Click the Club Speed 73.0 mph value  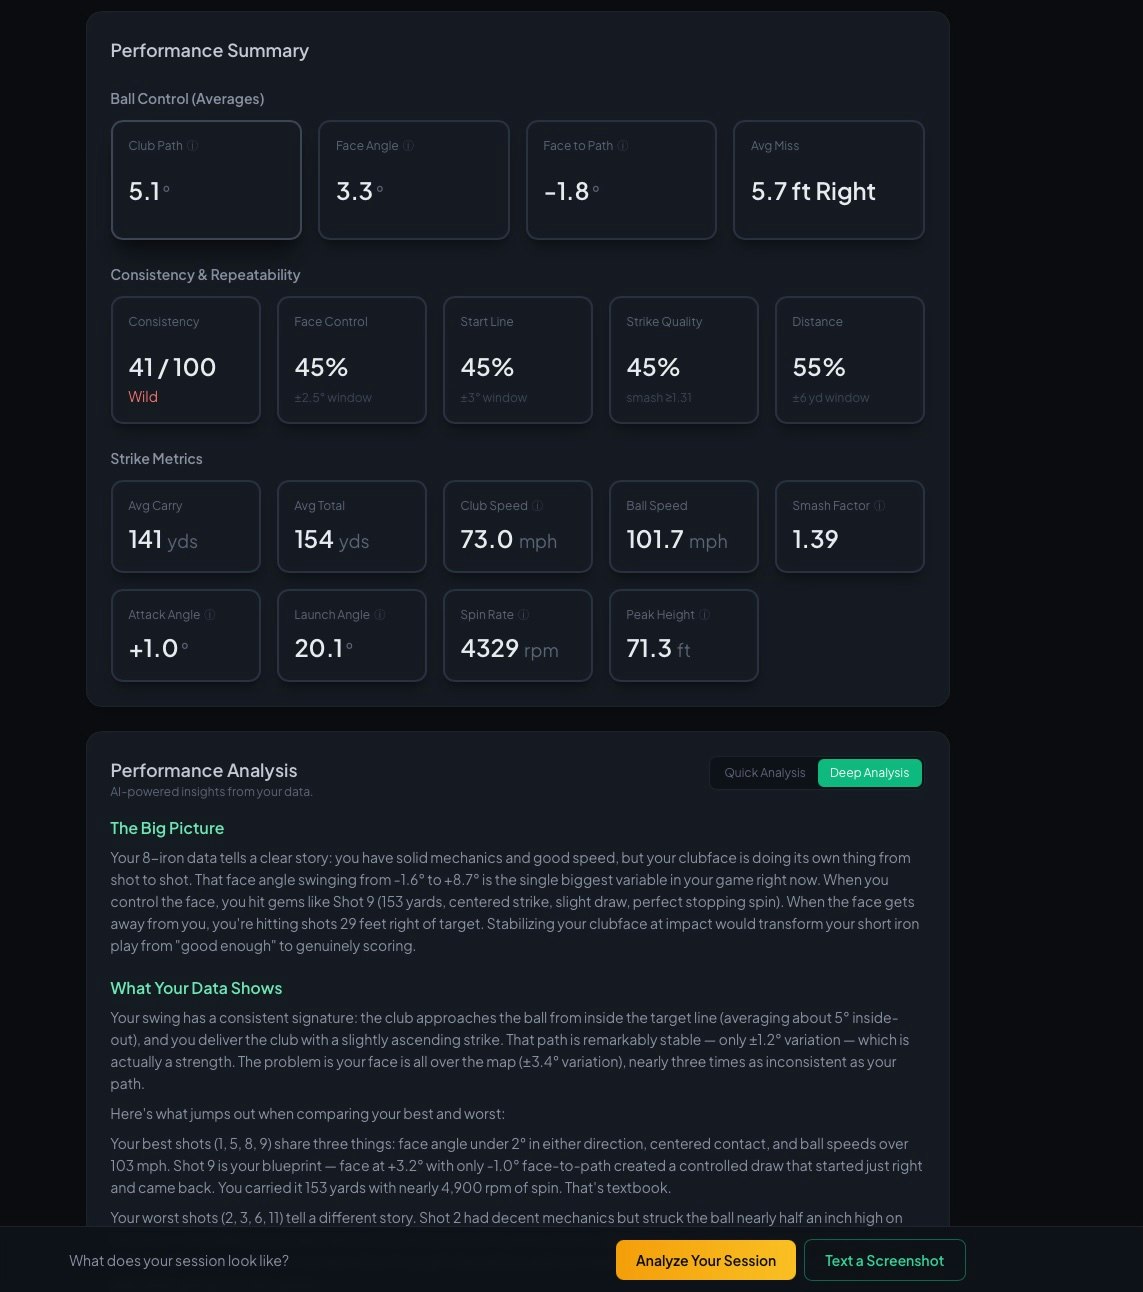tap(508, 540)
